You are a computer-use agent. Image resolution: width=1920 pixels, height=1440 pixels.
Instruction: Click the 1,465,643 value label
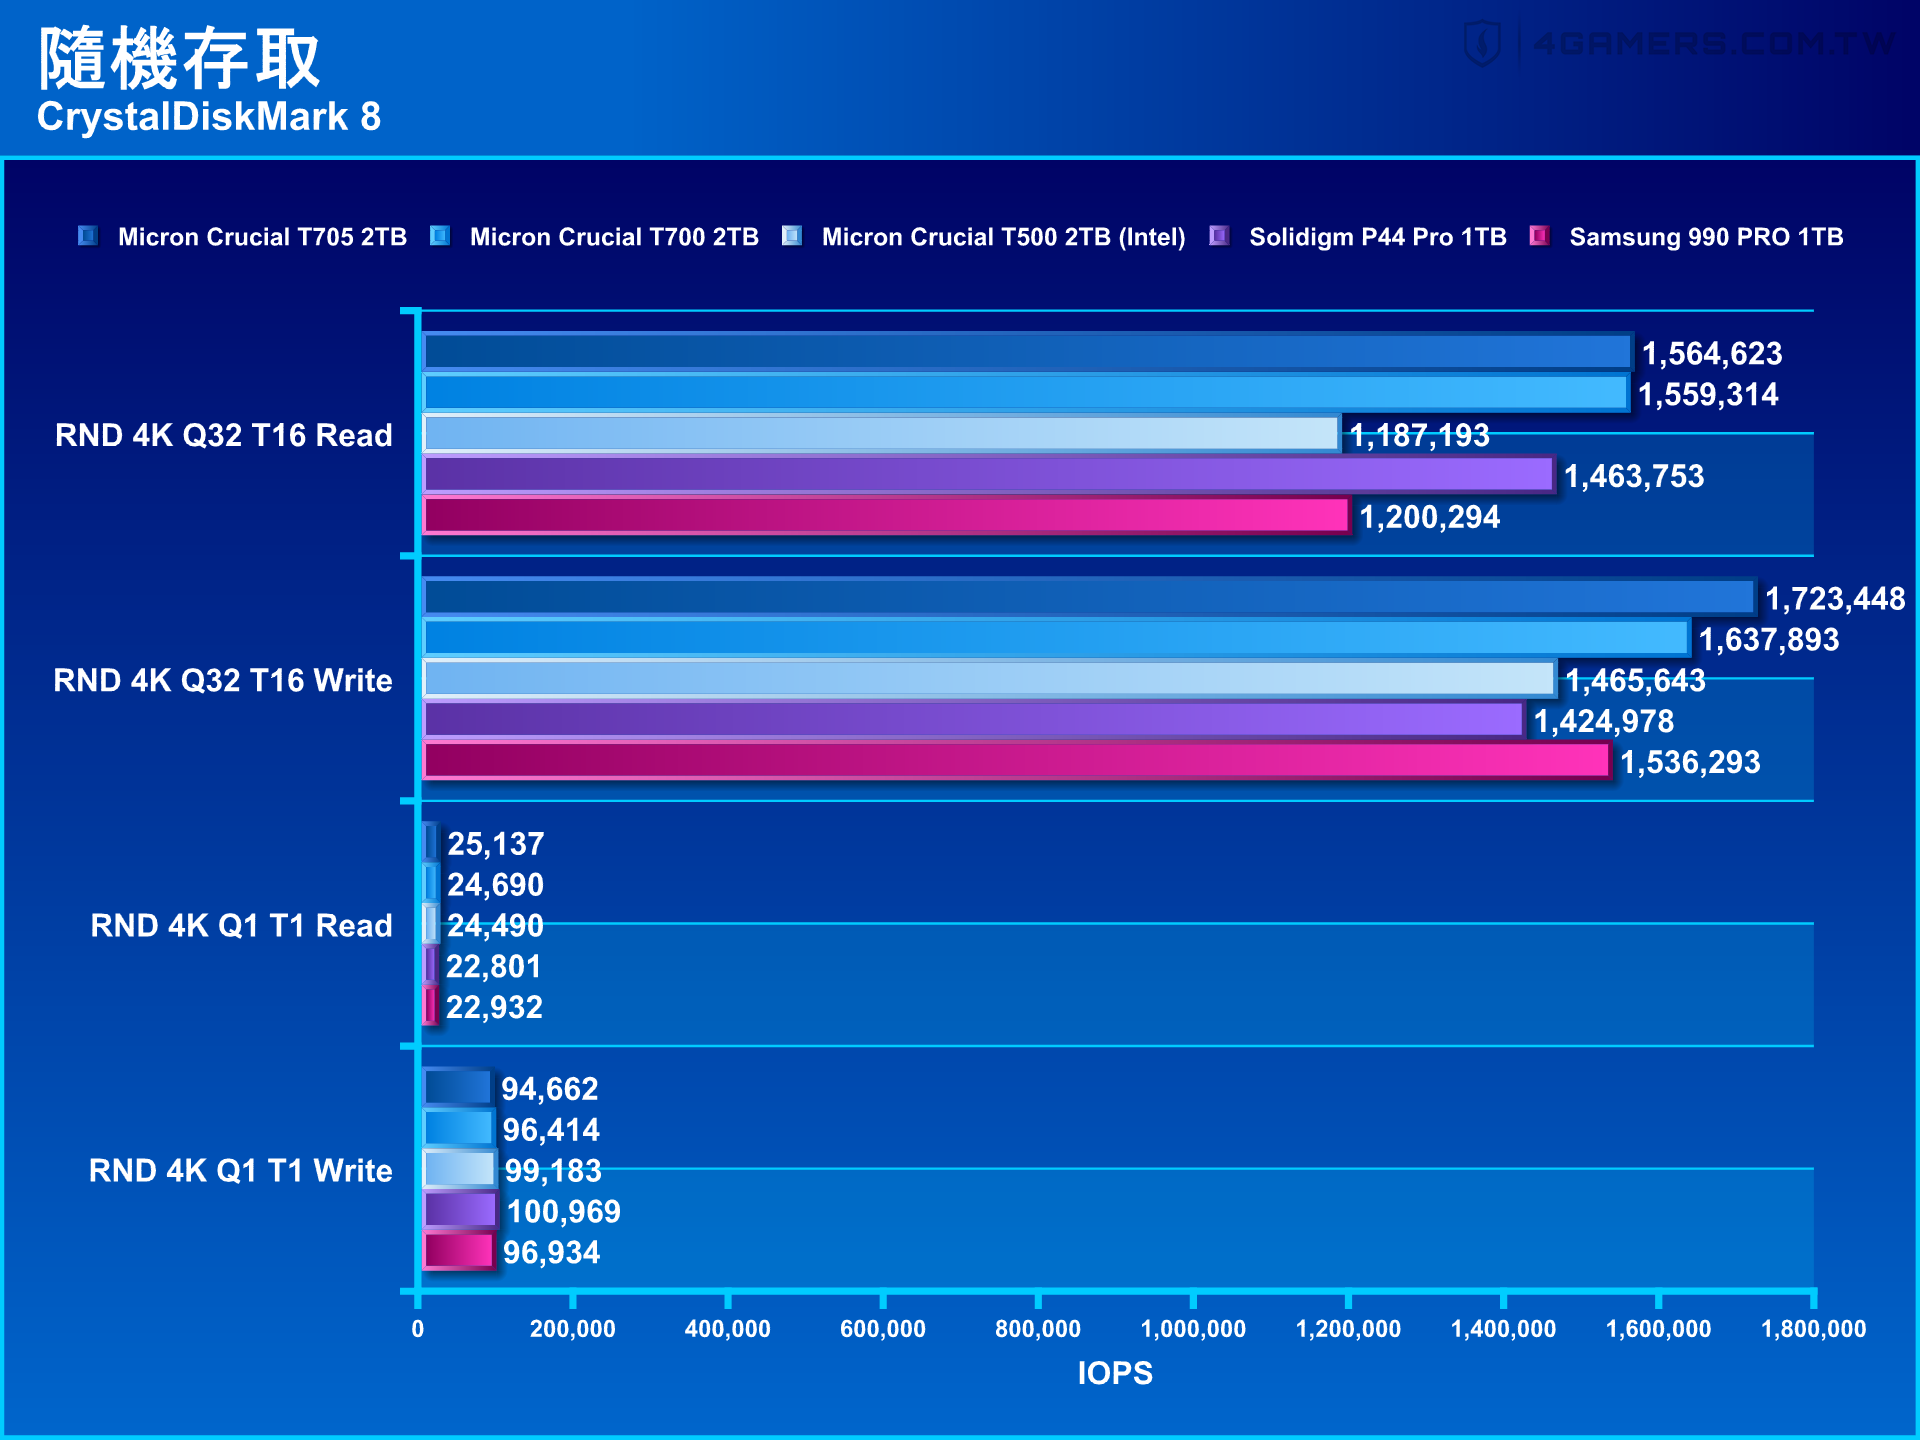(1635, 680)
